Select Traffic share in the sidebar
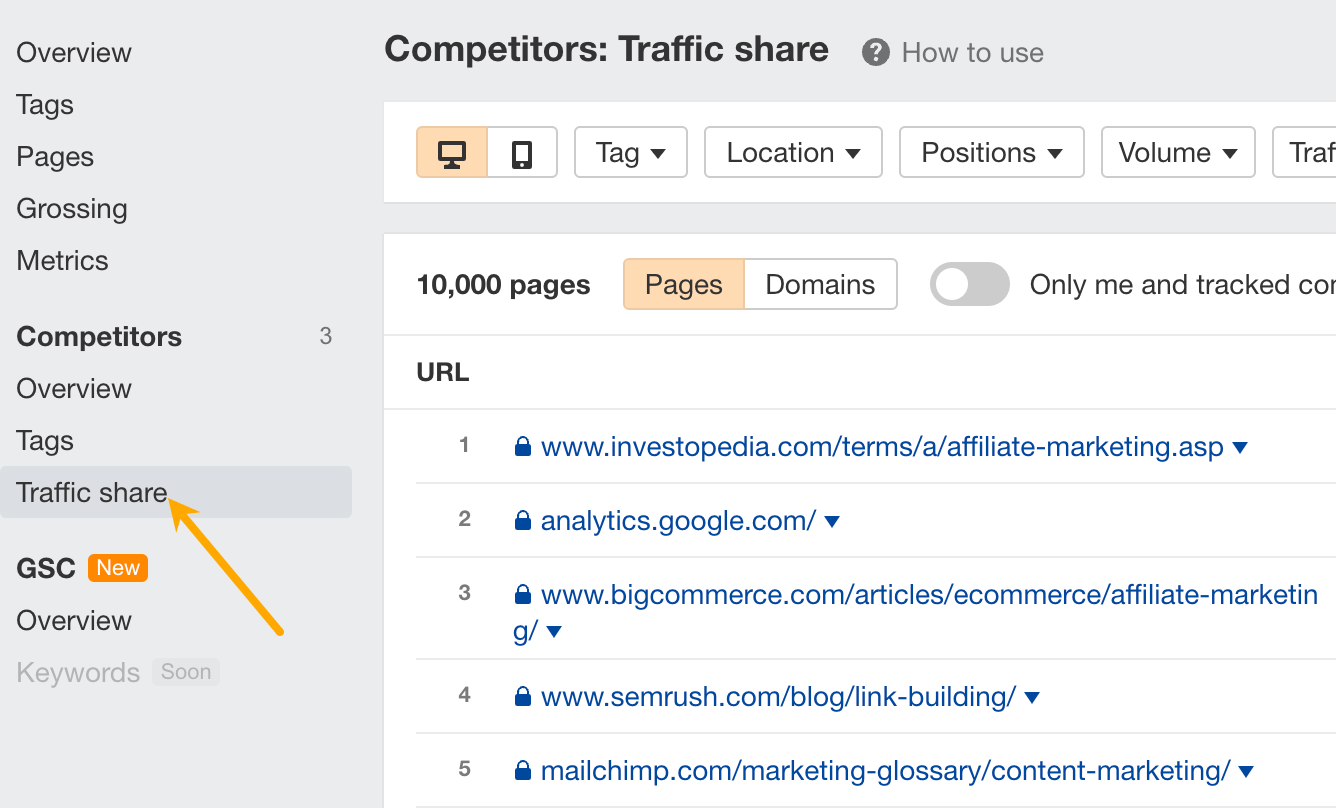Image resolution: width=1336 pixels, height=808 pixels. [91, 492]
